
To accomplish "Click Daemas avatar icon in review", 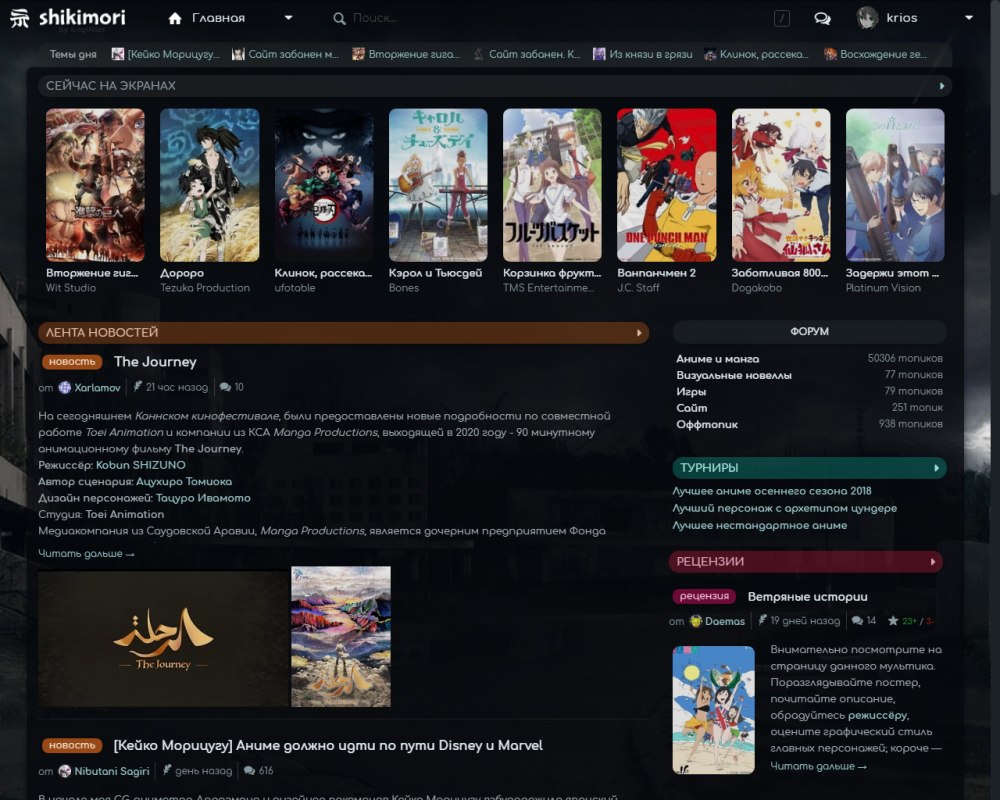I will [696, 621].
